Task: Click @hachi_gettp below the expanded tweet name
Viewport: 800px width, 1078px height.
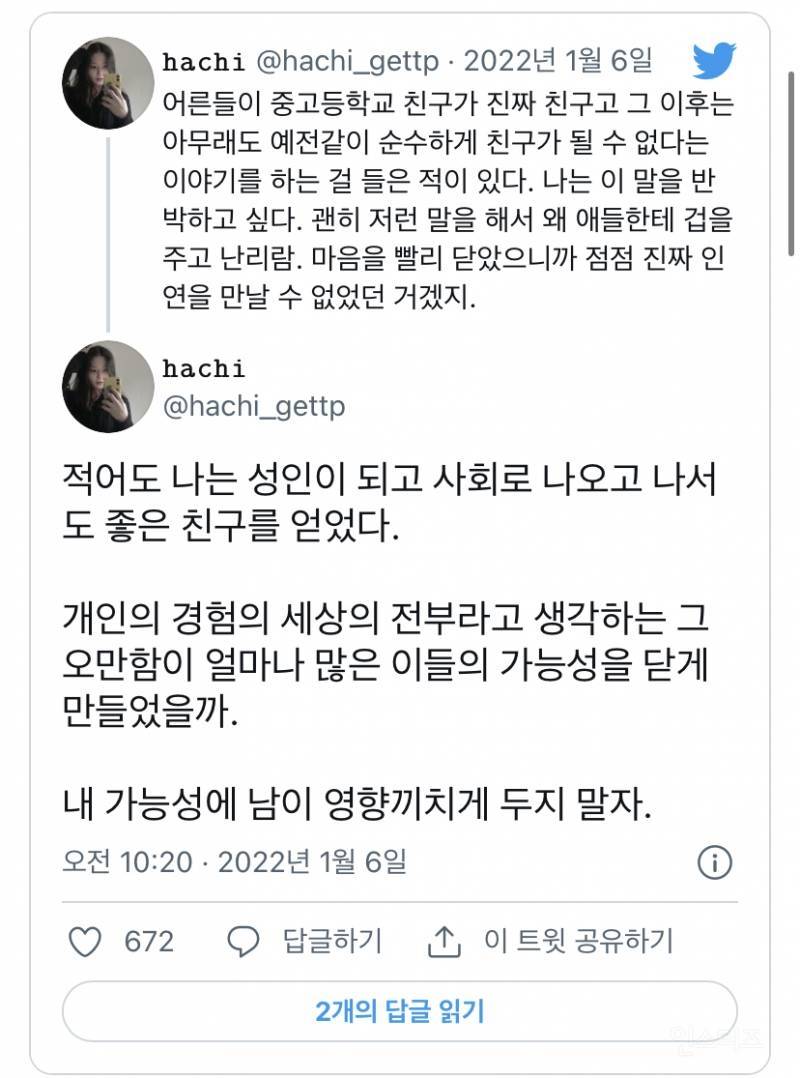Action: (x=253, y=405)
